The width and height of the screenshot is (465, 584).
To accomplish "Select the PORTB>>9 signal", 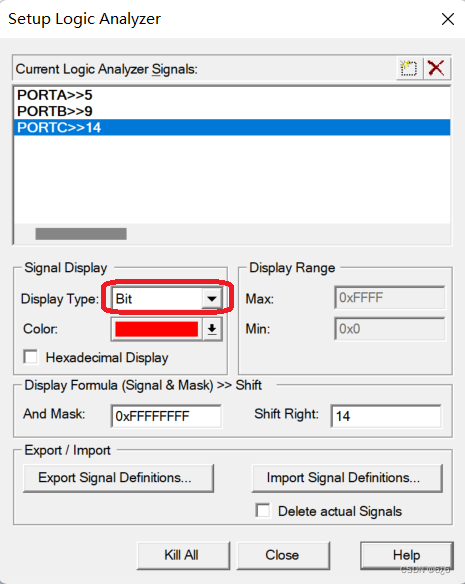I will tap(232, 111).
